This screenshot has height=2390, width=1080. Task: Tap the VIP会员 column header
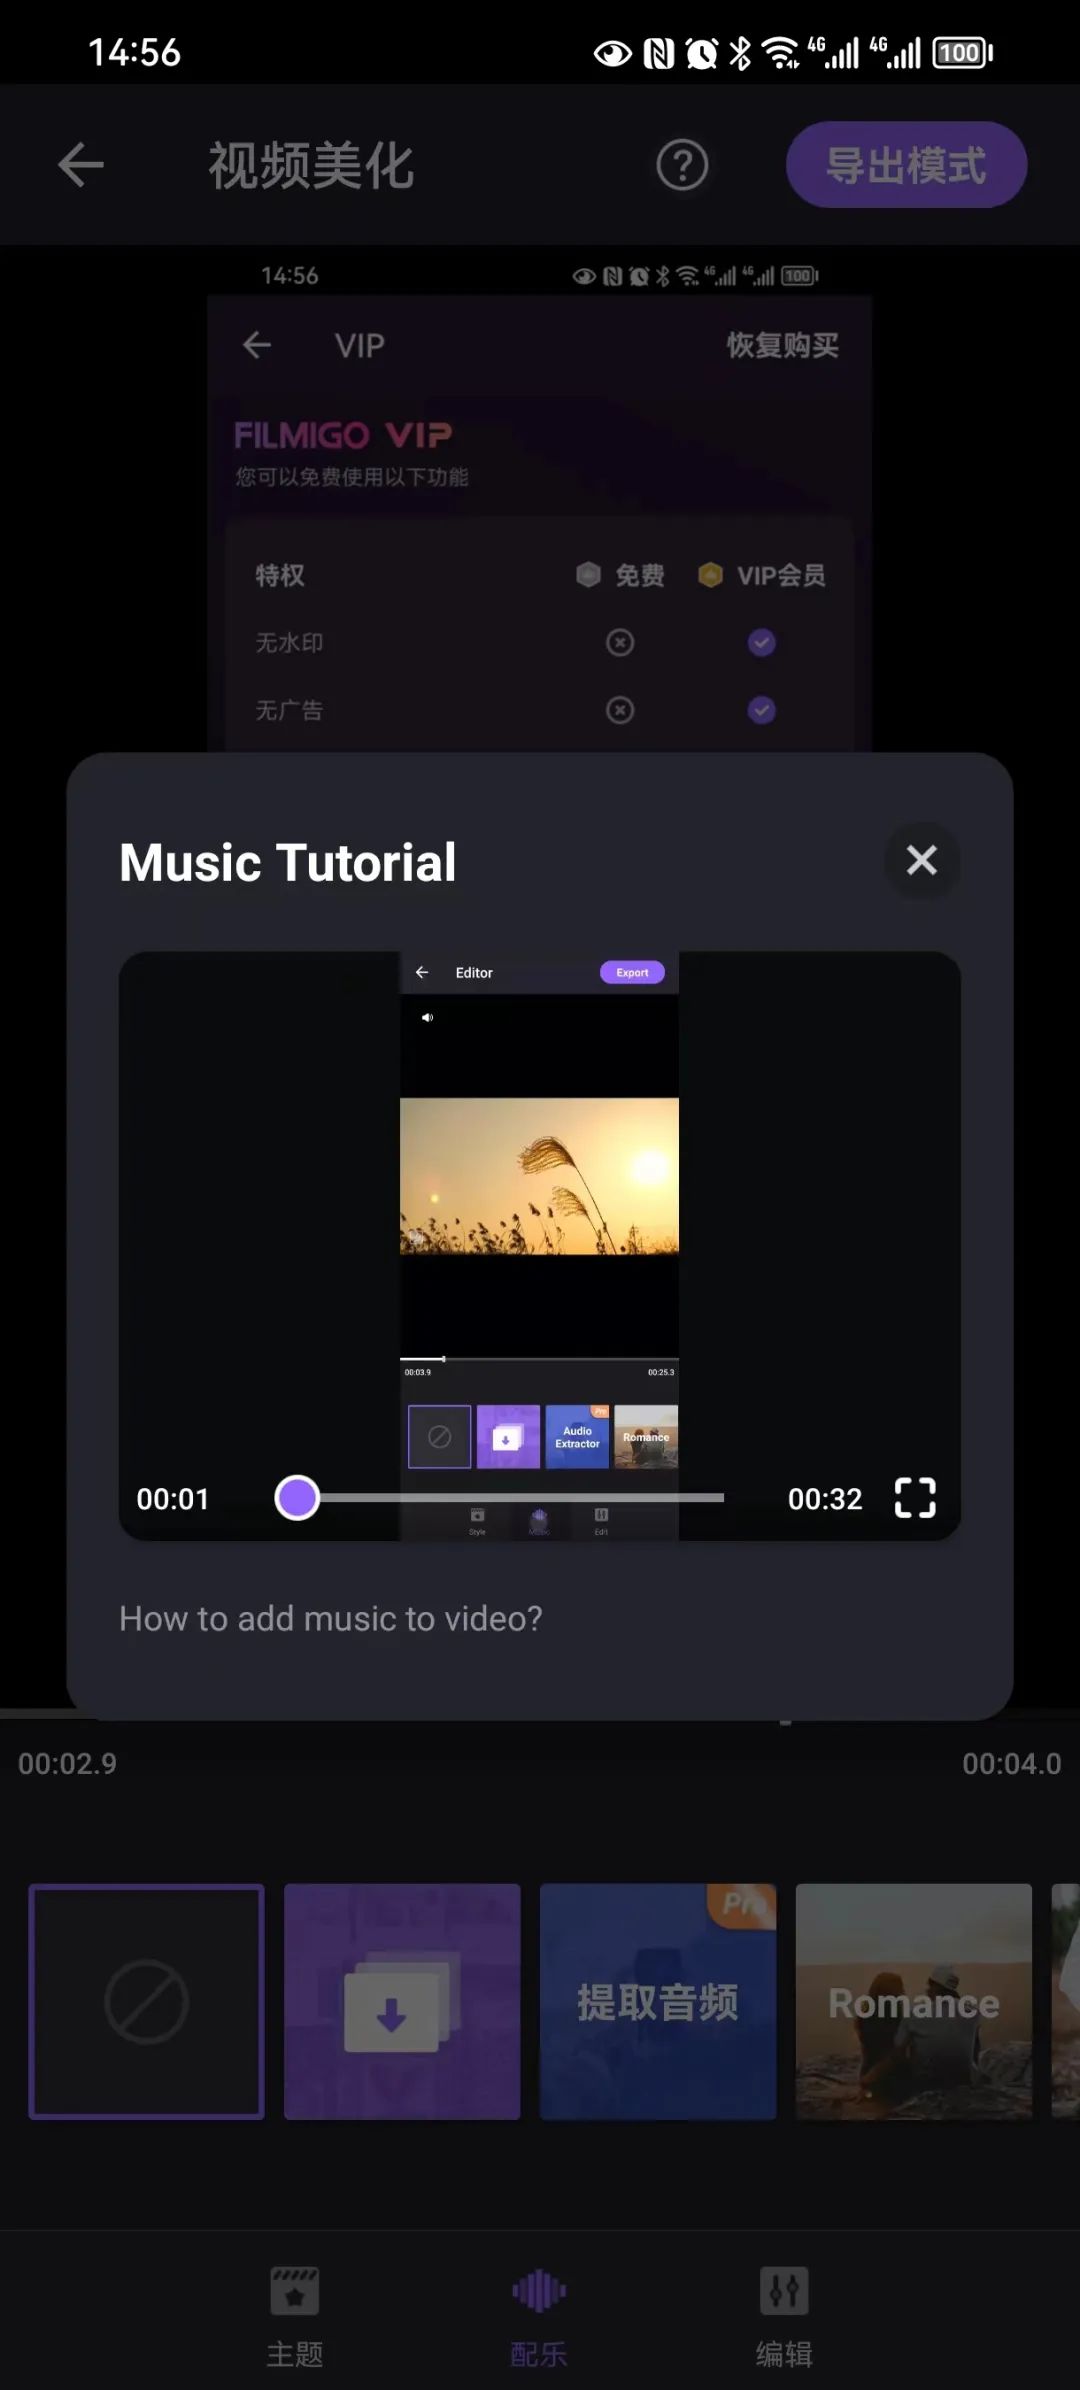coord(762,575)
